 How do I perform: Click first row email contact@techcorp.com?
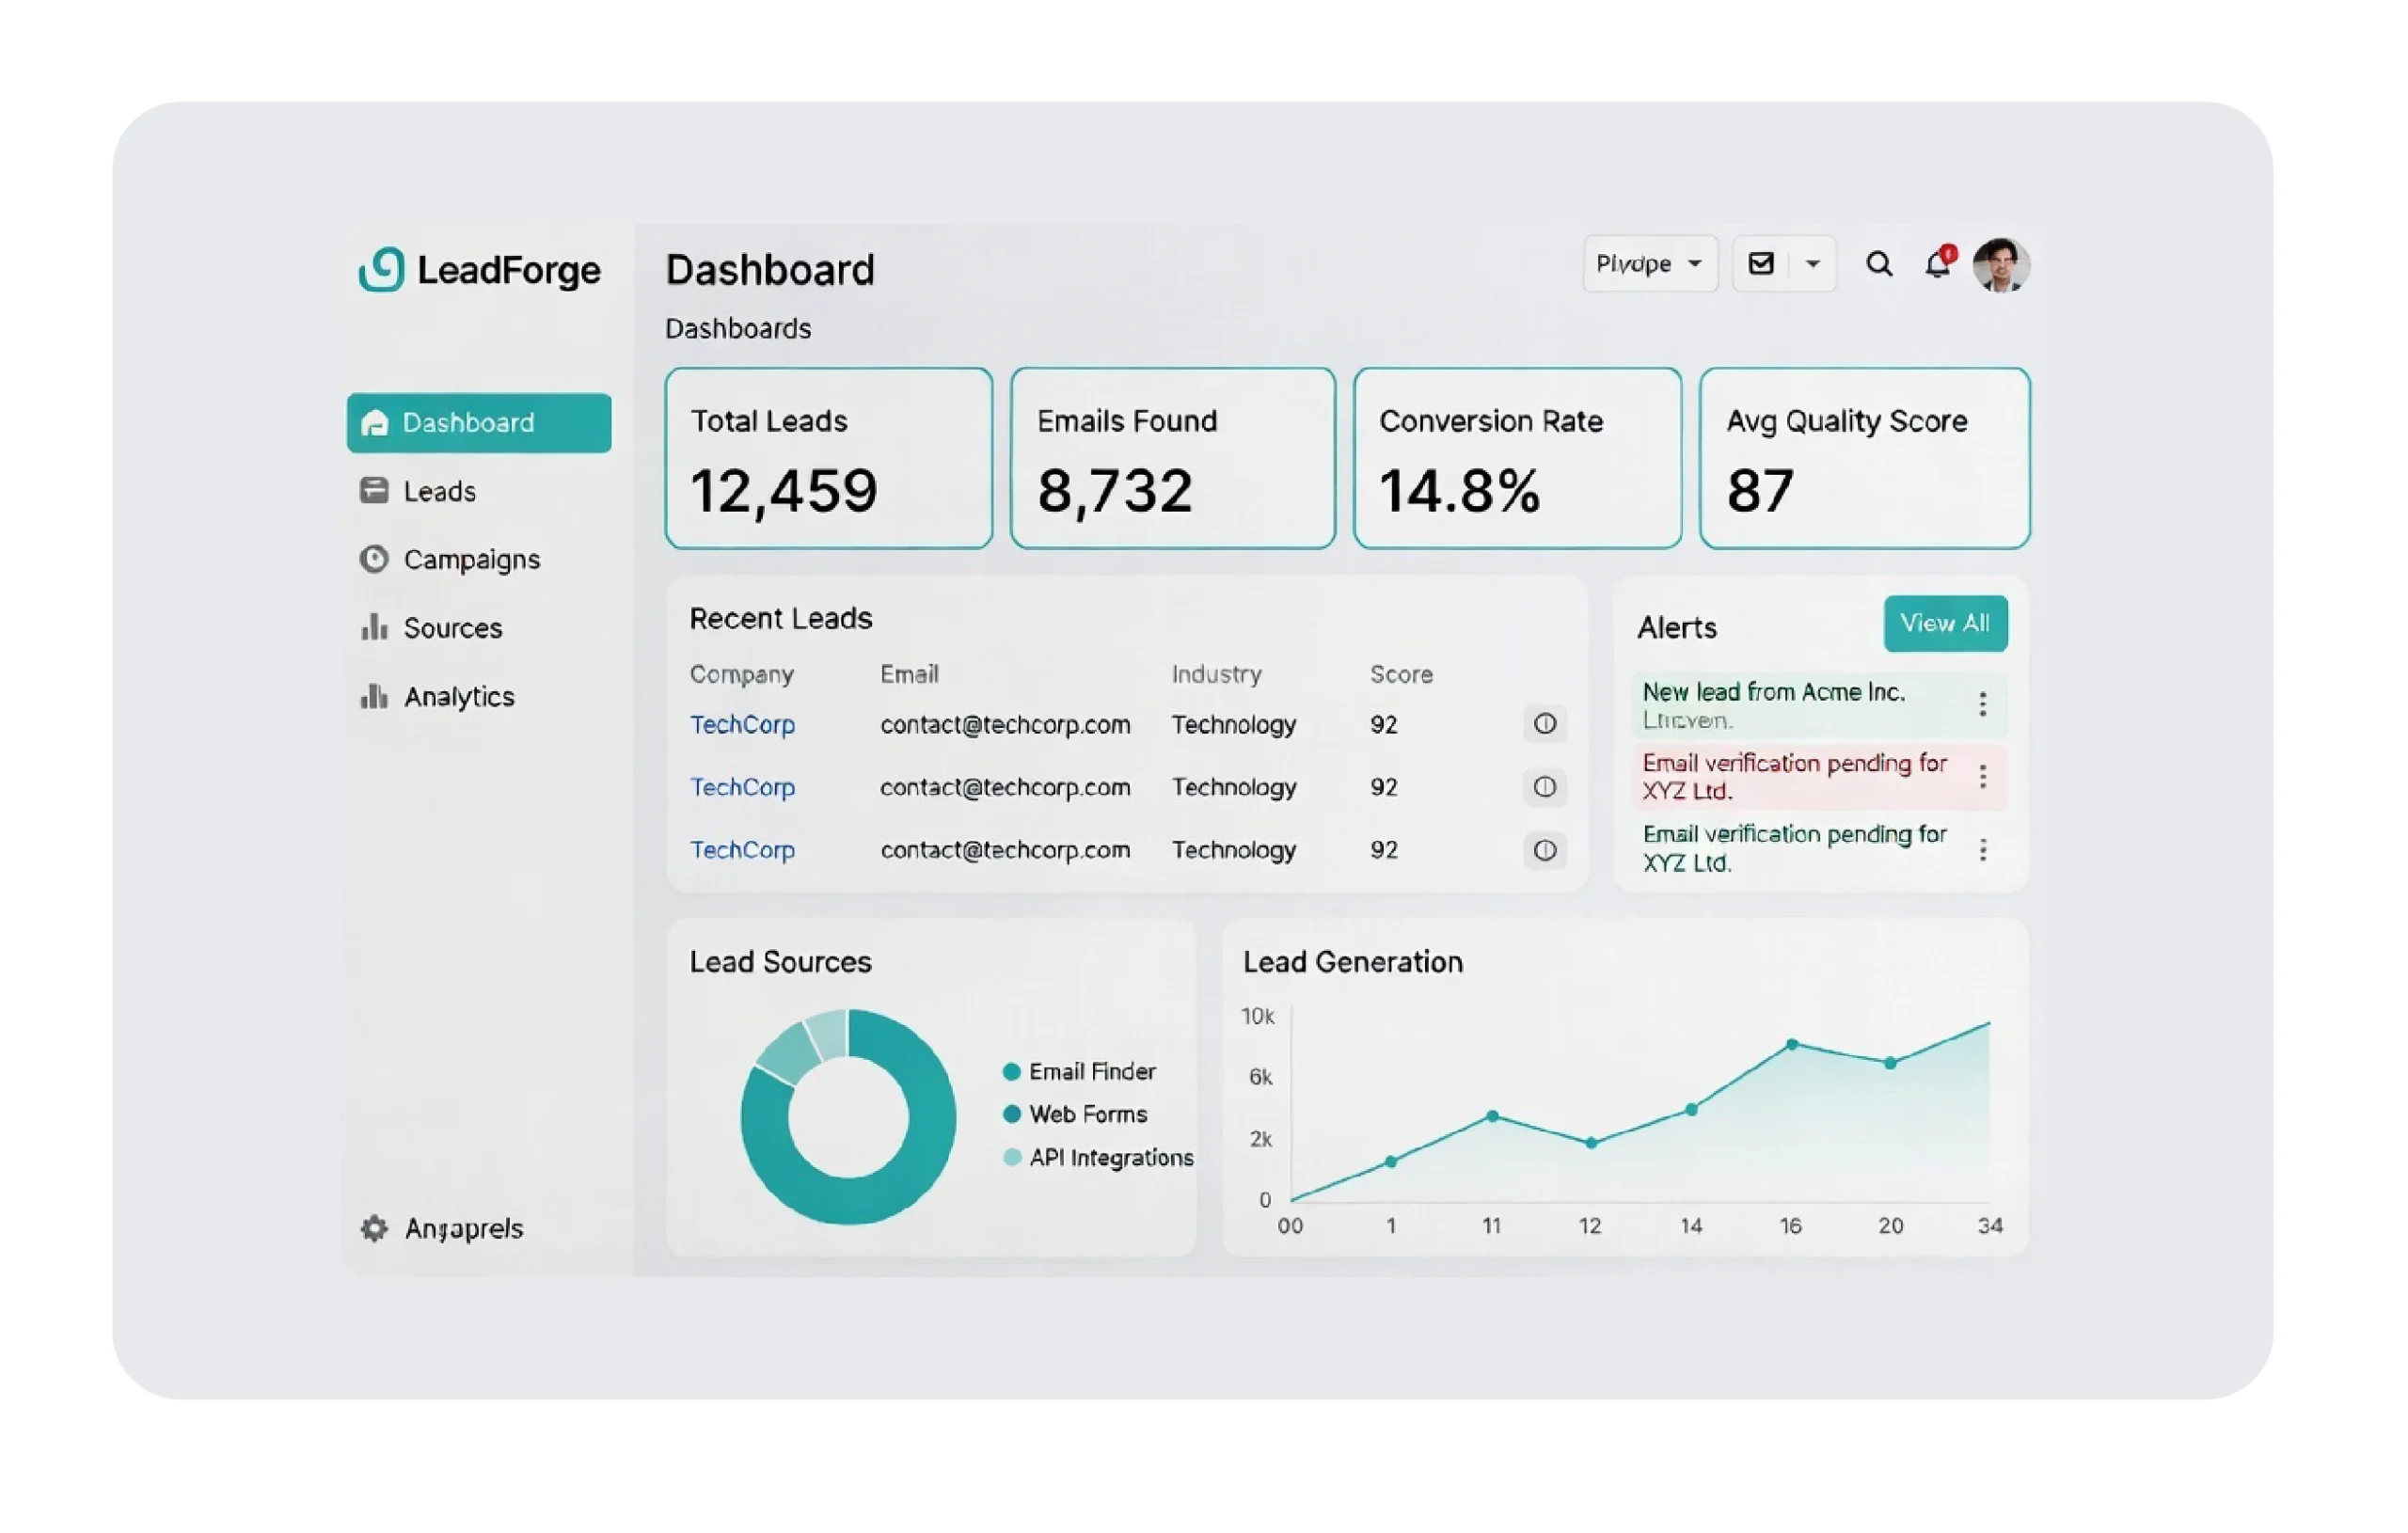(1005, 725)
